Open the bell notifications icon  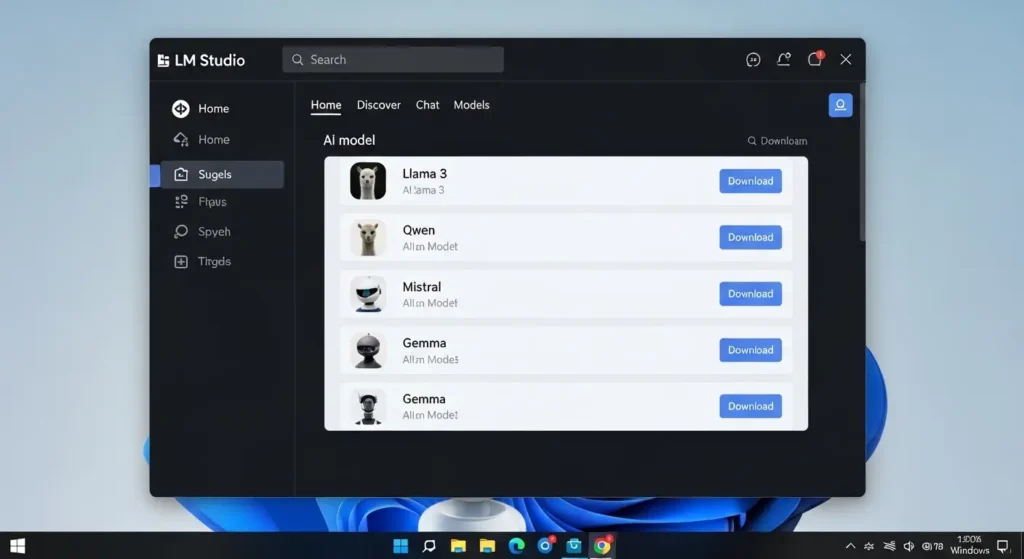[784, 59]
